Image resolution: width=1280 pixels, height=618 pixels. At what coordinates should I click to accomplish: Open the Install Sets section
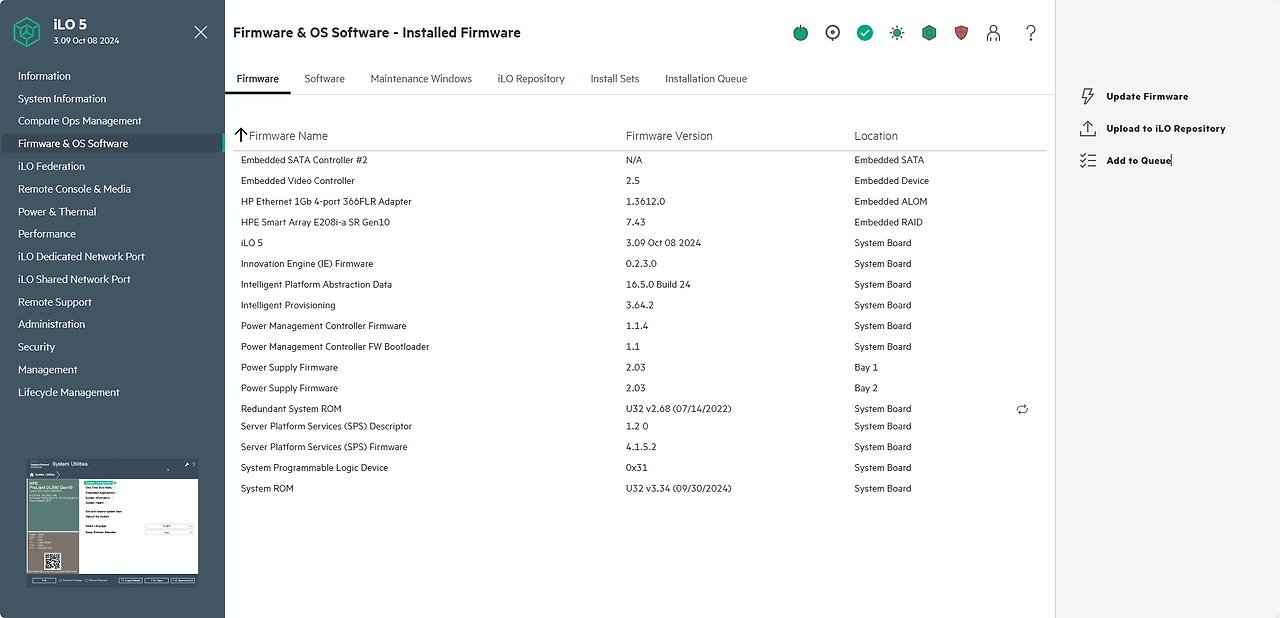point(614,78)
